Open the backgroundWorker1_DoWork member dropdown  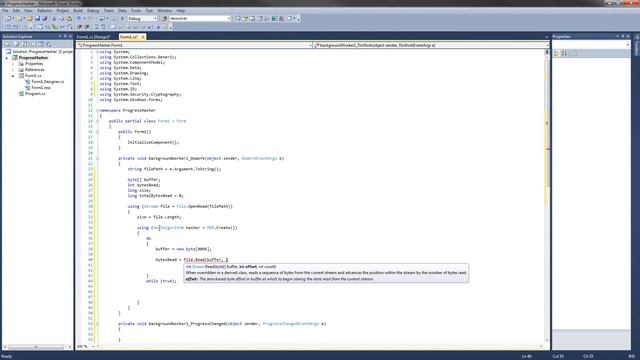(x=547, y=45)
